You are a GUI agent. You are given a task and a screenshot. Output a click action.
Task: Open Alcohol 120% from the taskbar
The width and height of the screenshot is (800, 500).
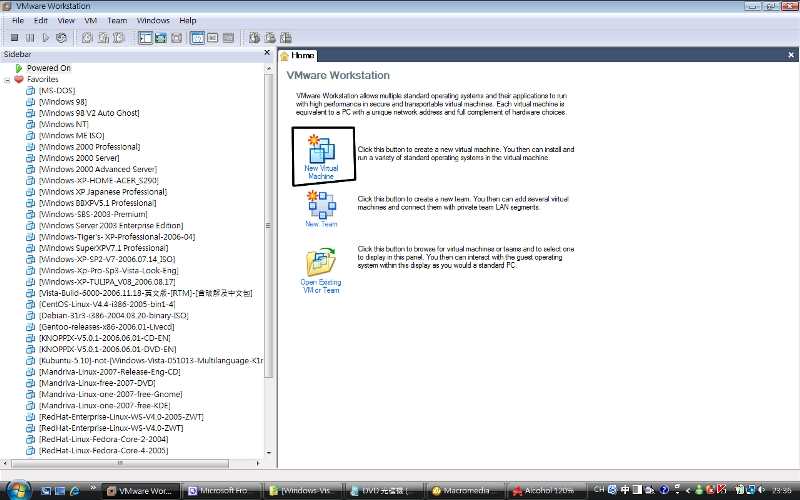pos(546,491)
